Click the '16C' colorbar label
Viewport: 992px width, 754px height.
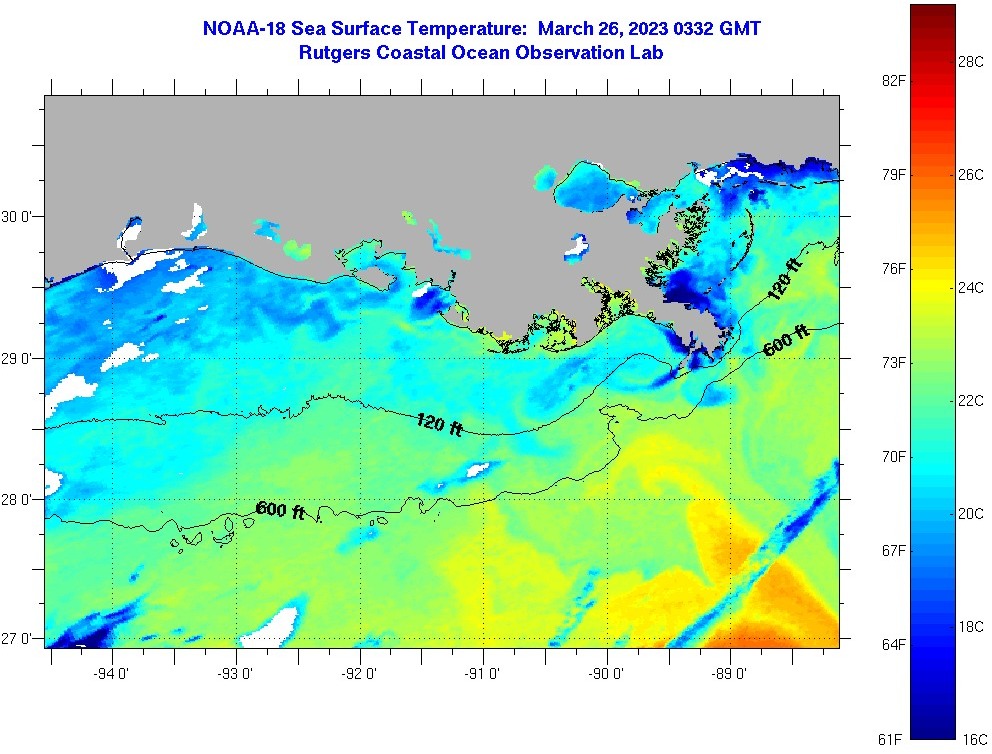[x=974, y=739]
